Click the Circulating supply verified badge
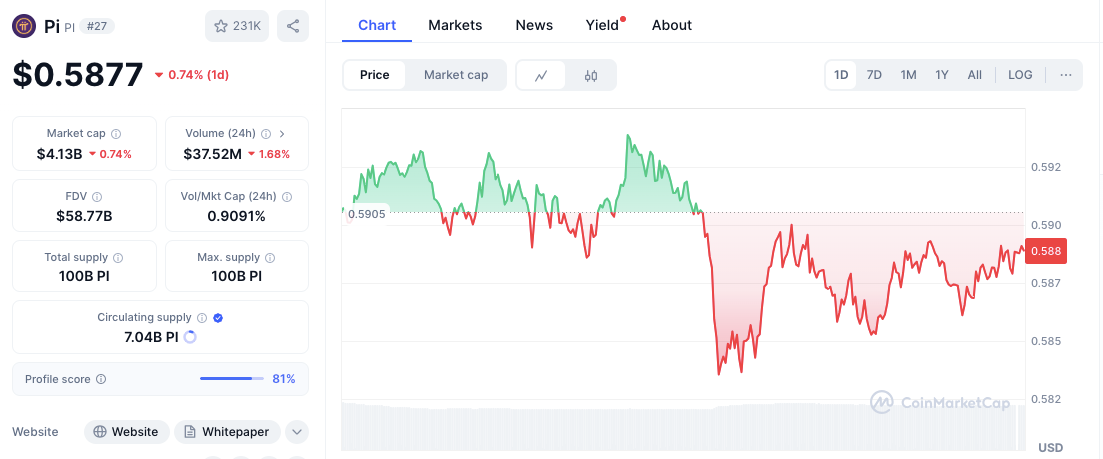 pos(218,317)
